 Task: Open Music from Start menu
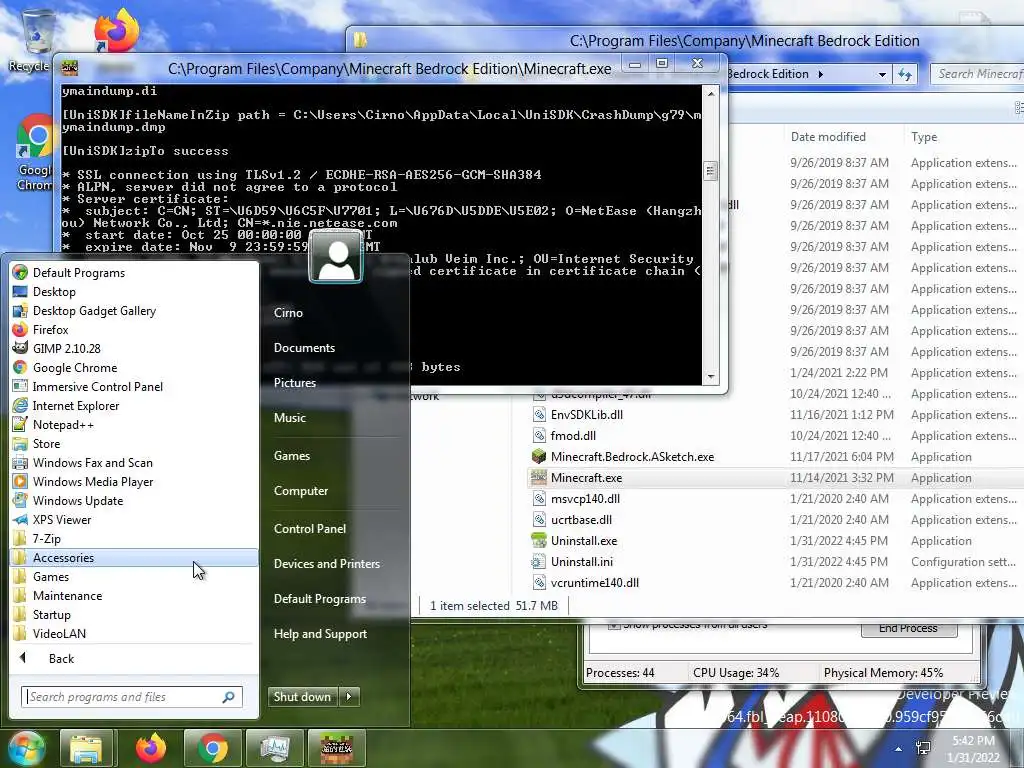click(289, 418)
